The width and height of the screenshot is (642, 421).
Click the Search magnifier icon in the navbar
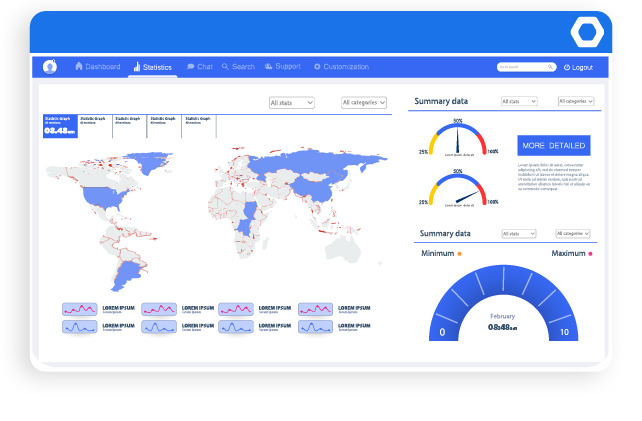pyautogui.click(x=226, y=67)
